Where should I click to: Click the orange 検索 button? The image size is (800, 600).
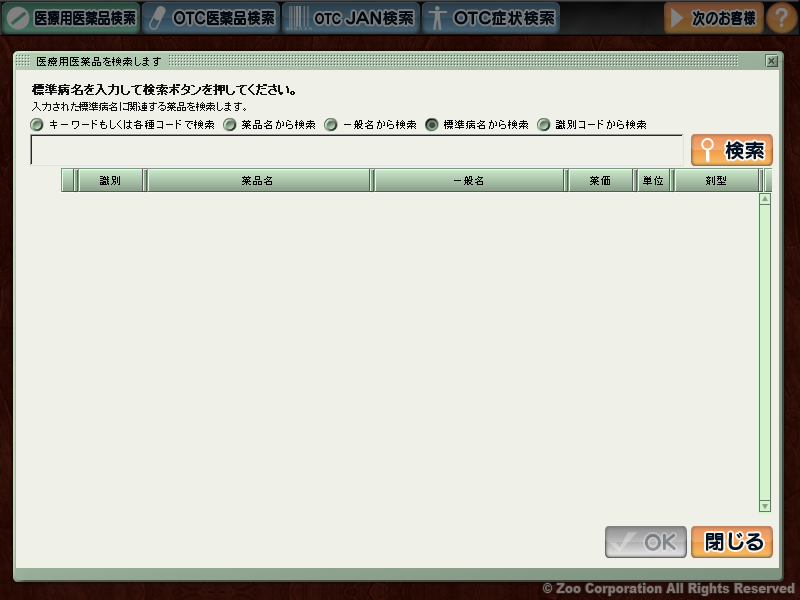[732, 150]
